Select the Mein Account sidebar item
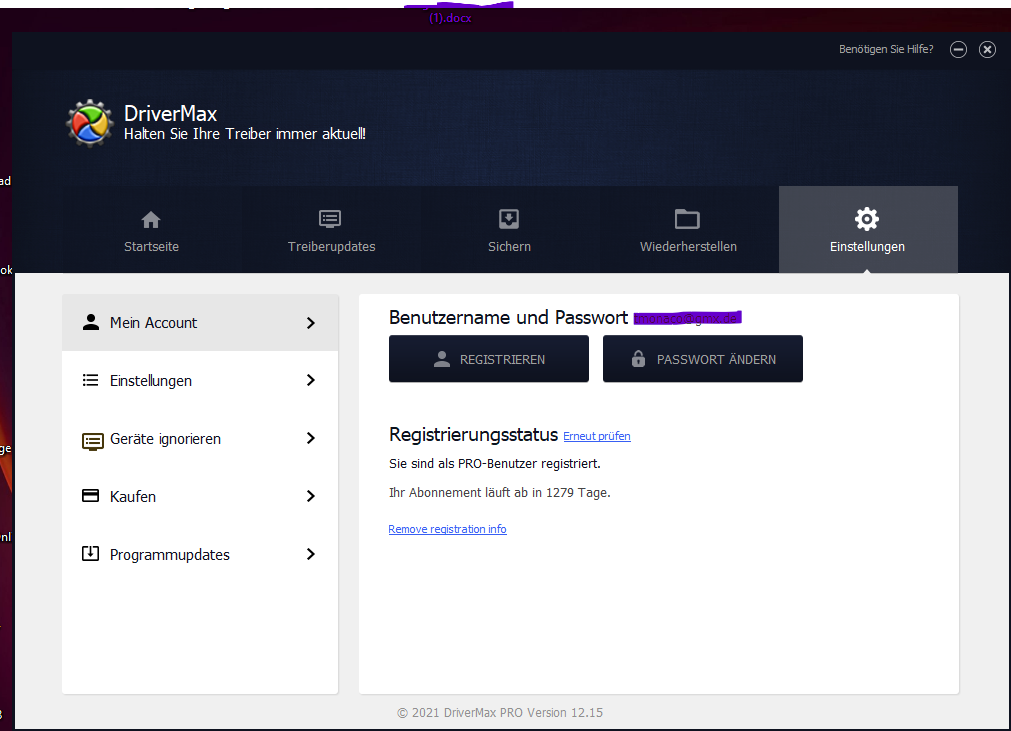Screen dimensions: 1011x731 (200, 323)
